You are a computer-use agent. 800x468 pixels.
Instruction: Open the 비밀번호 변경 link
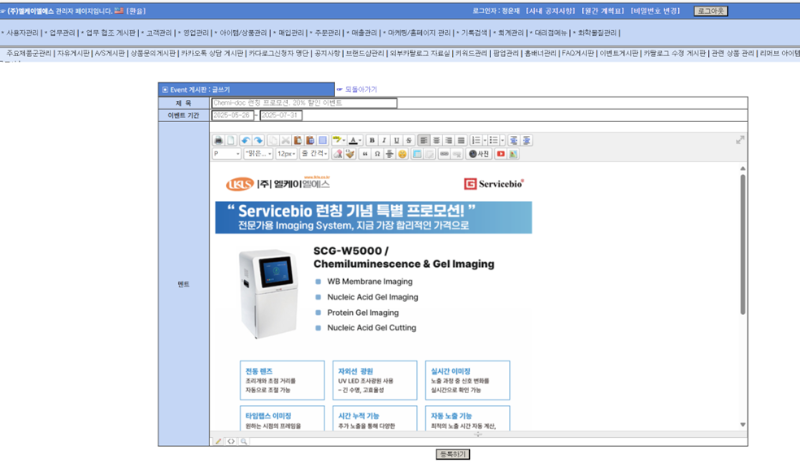655,11
